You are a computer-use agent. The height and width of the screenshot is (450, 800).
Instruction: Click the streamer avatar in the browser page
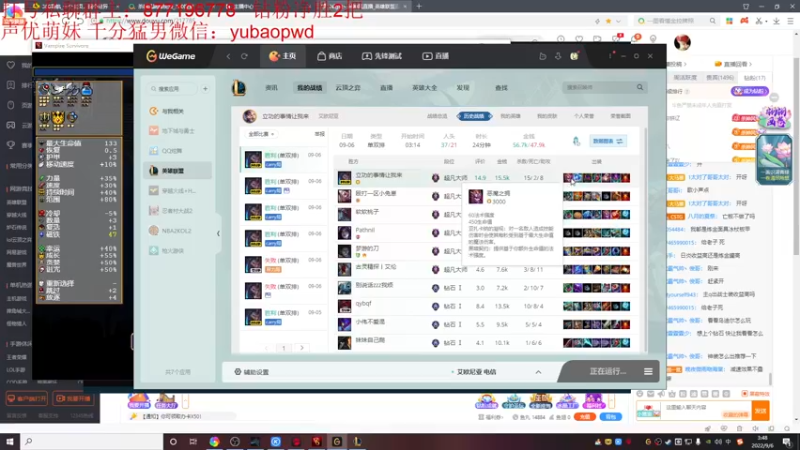point(682,42)
